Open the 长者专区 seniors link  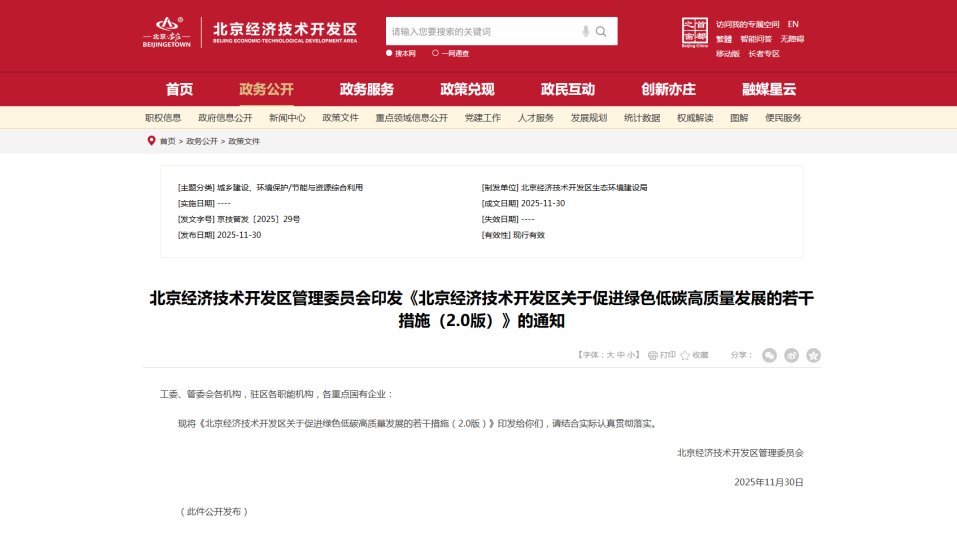pyautogui.click(x=764, y=54)
